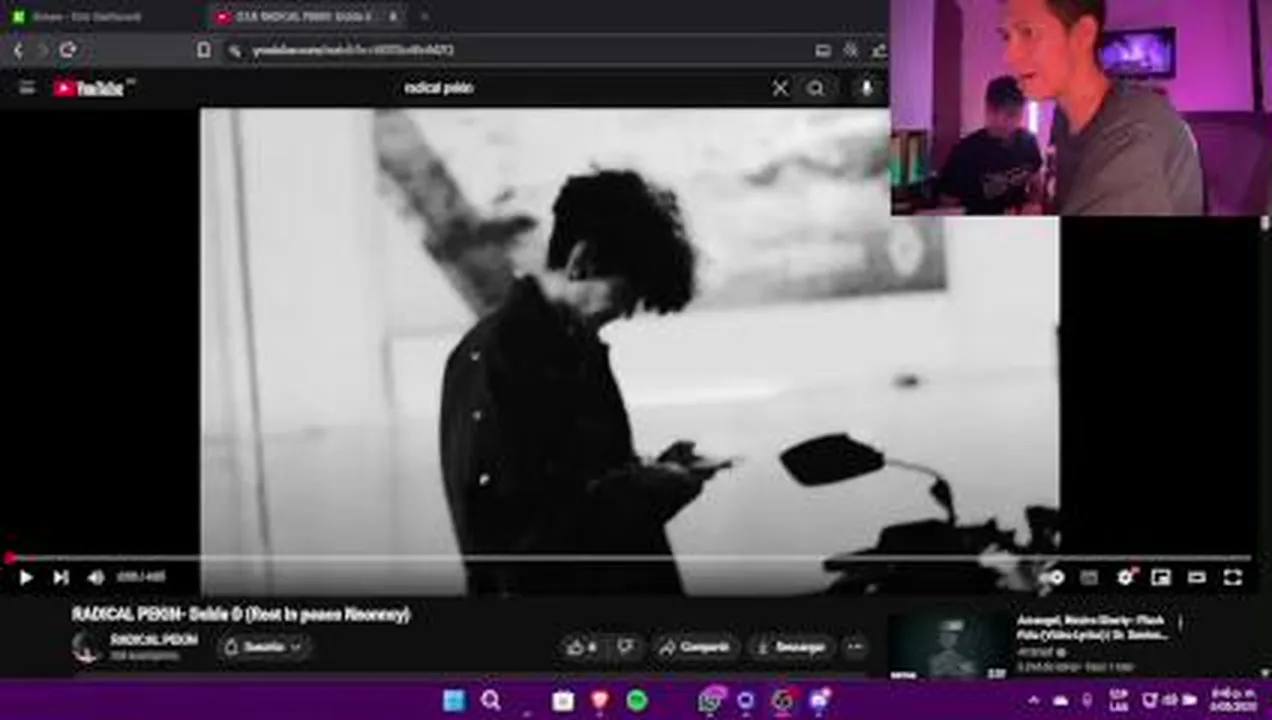This screenshot has width=1272, height=720.
Task: Open options for the suggested video
Action: click(x=1181, y=623)
